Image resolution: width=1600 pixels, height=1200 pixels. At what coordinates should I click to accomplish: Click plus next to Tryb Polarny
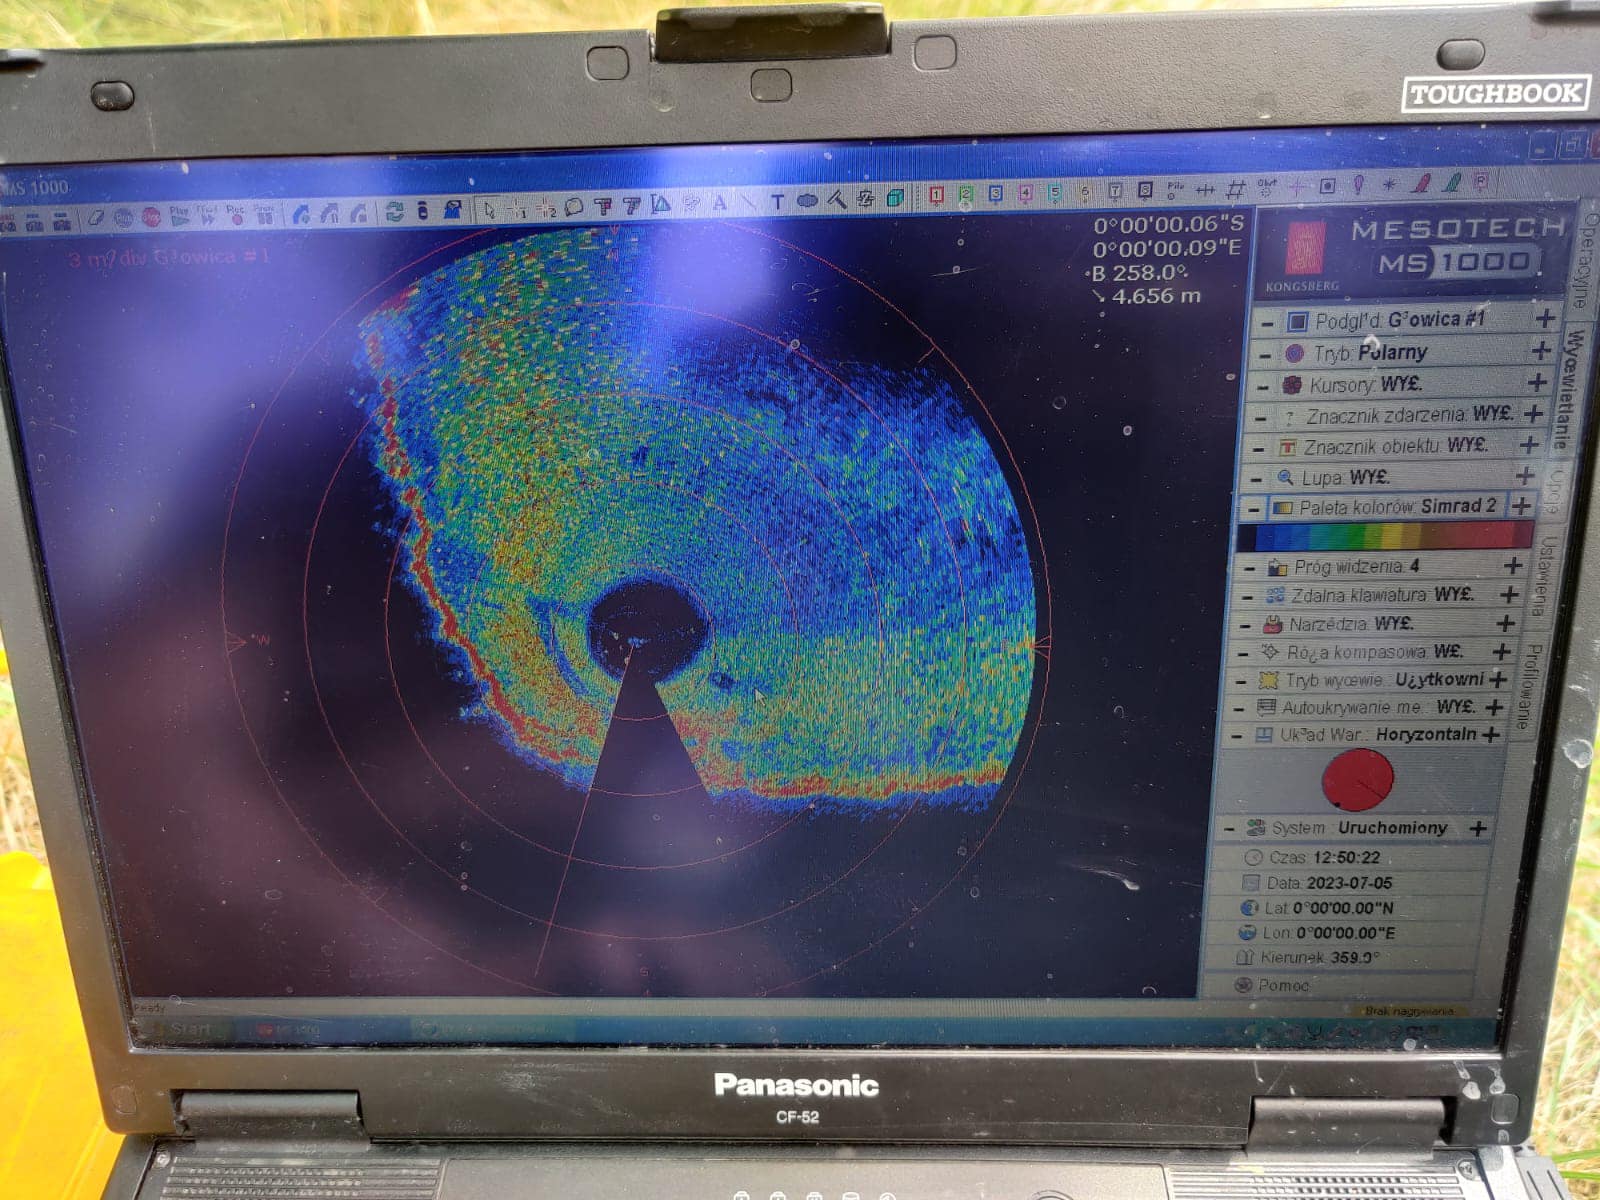pyautogui.click(x=1541, y=350)
